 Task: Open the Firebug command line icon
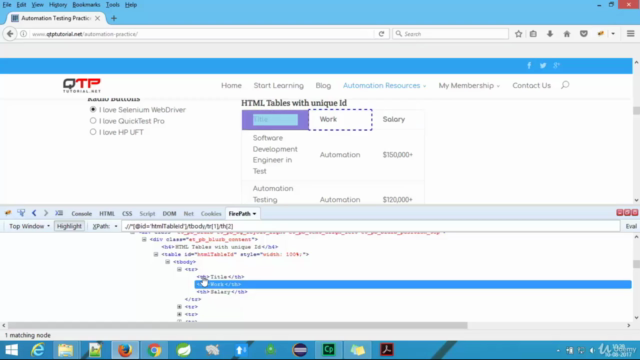59,213
